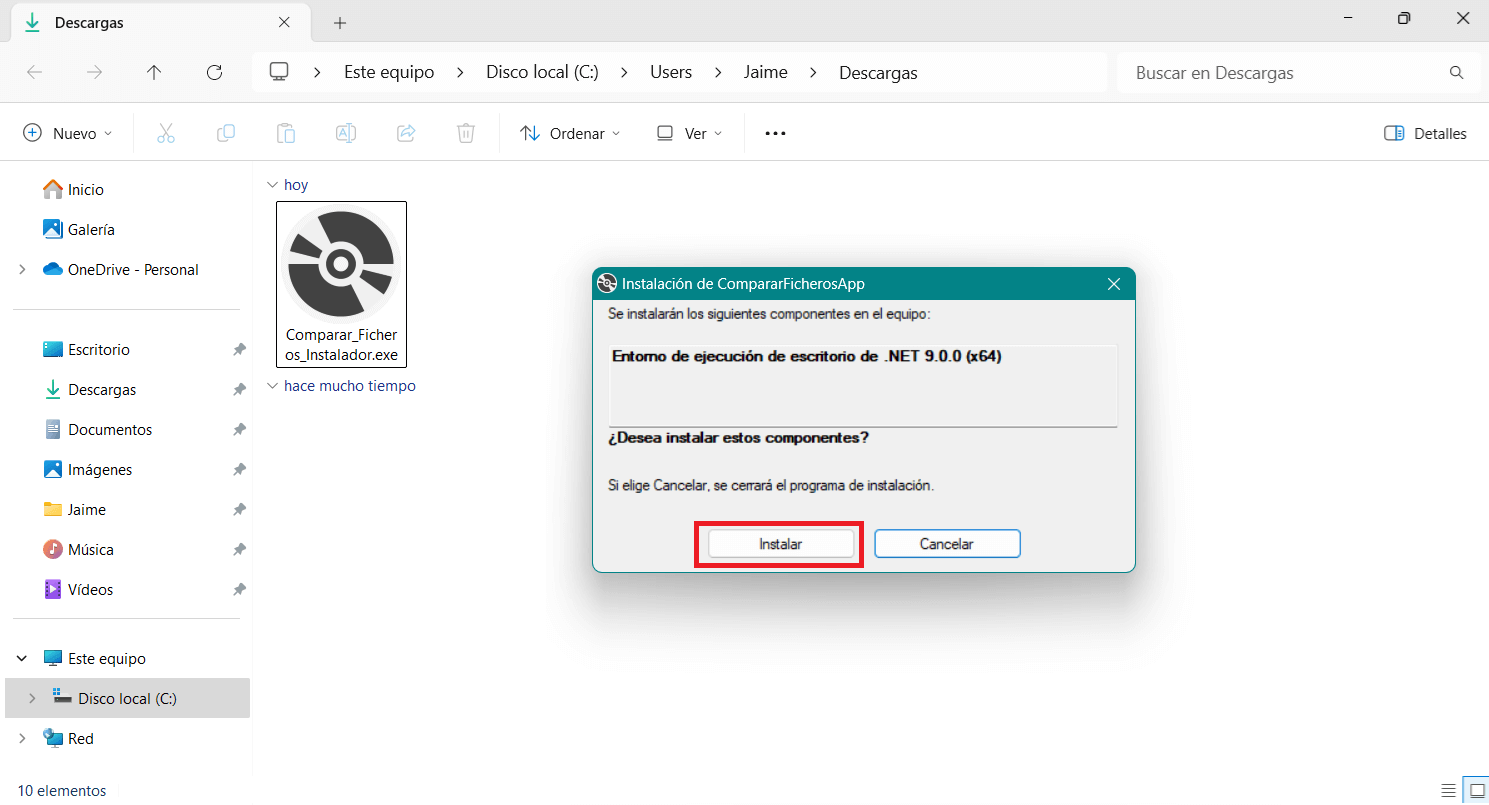The height and width of the screenshot is (805, 1489).
Task: Click the Share icon in toolbar
Action: click(406, 133)
